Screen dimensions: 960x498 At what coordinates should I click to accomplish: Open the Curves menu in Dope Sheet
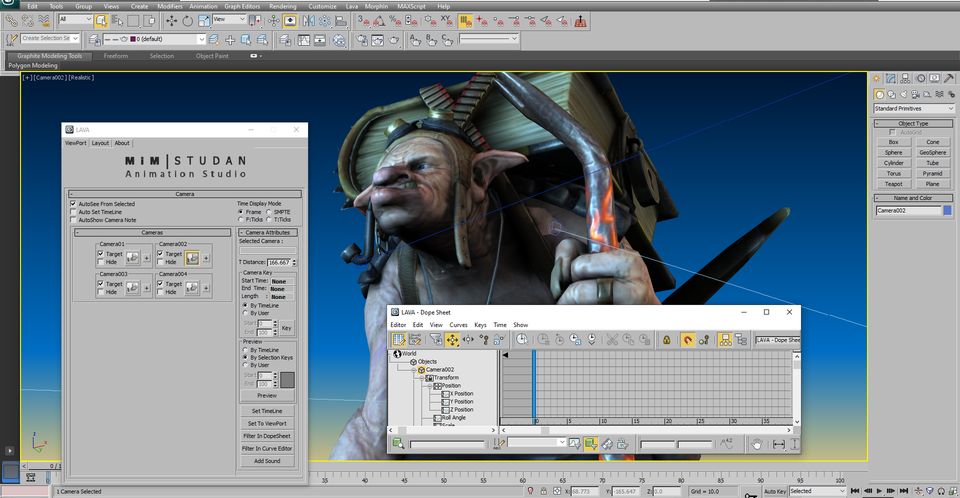pyautogui.click(x=458, y=325)
